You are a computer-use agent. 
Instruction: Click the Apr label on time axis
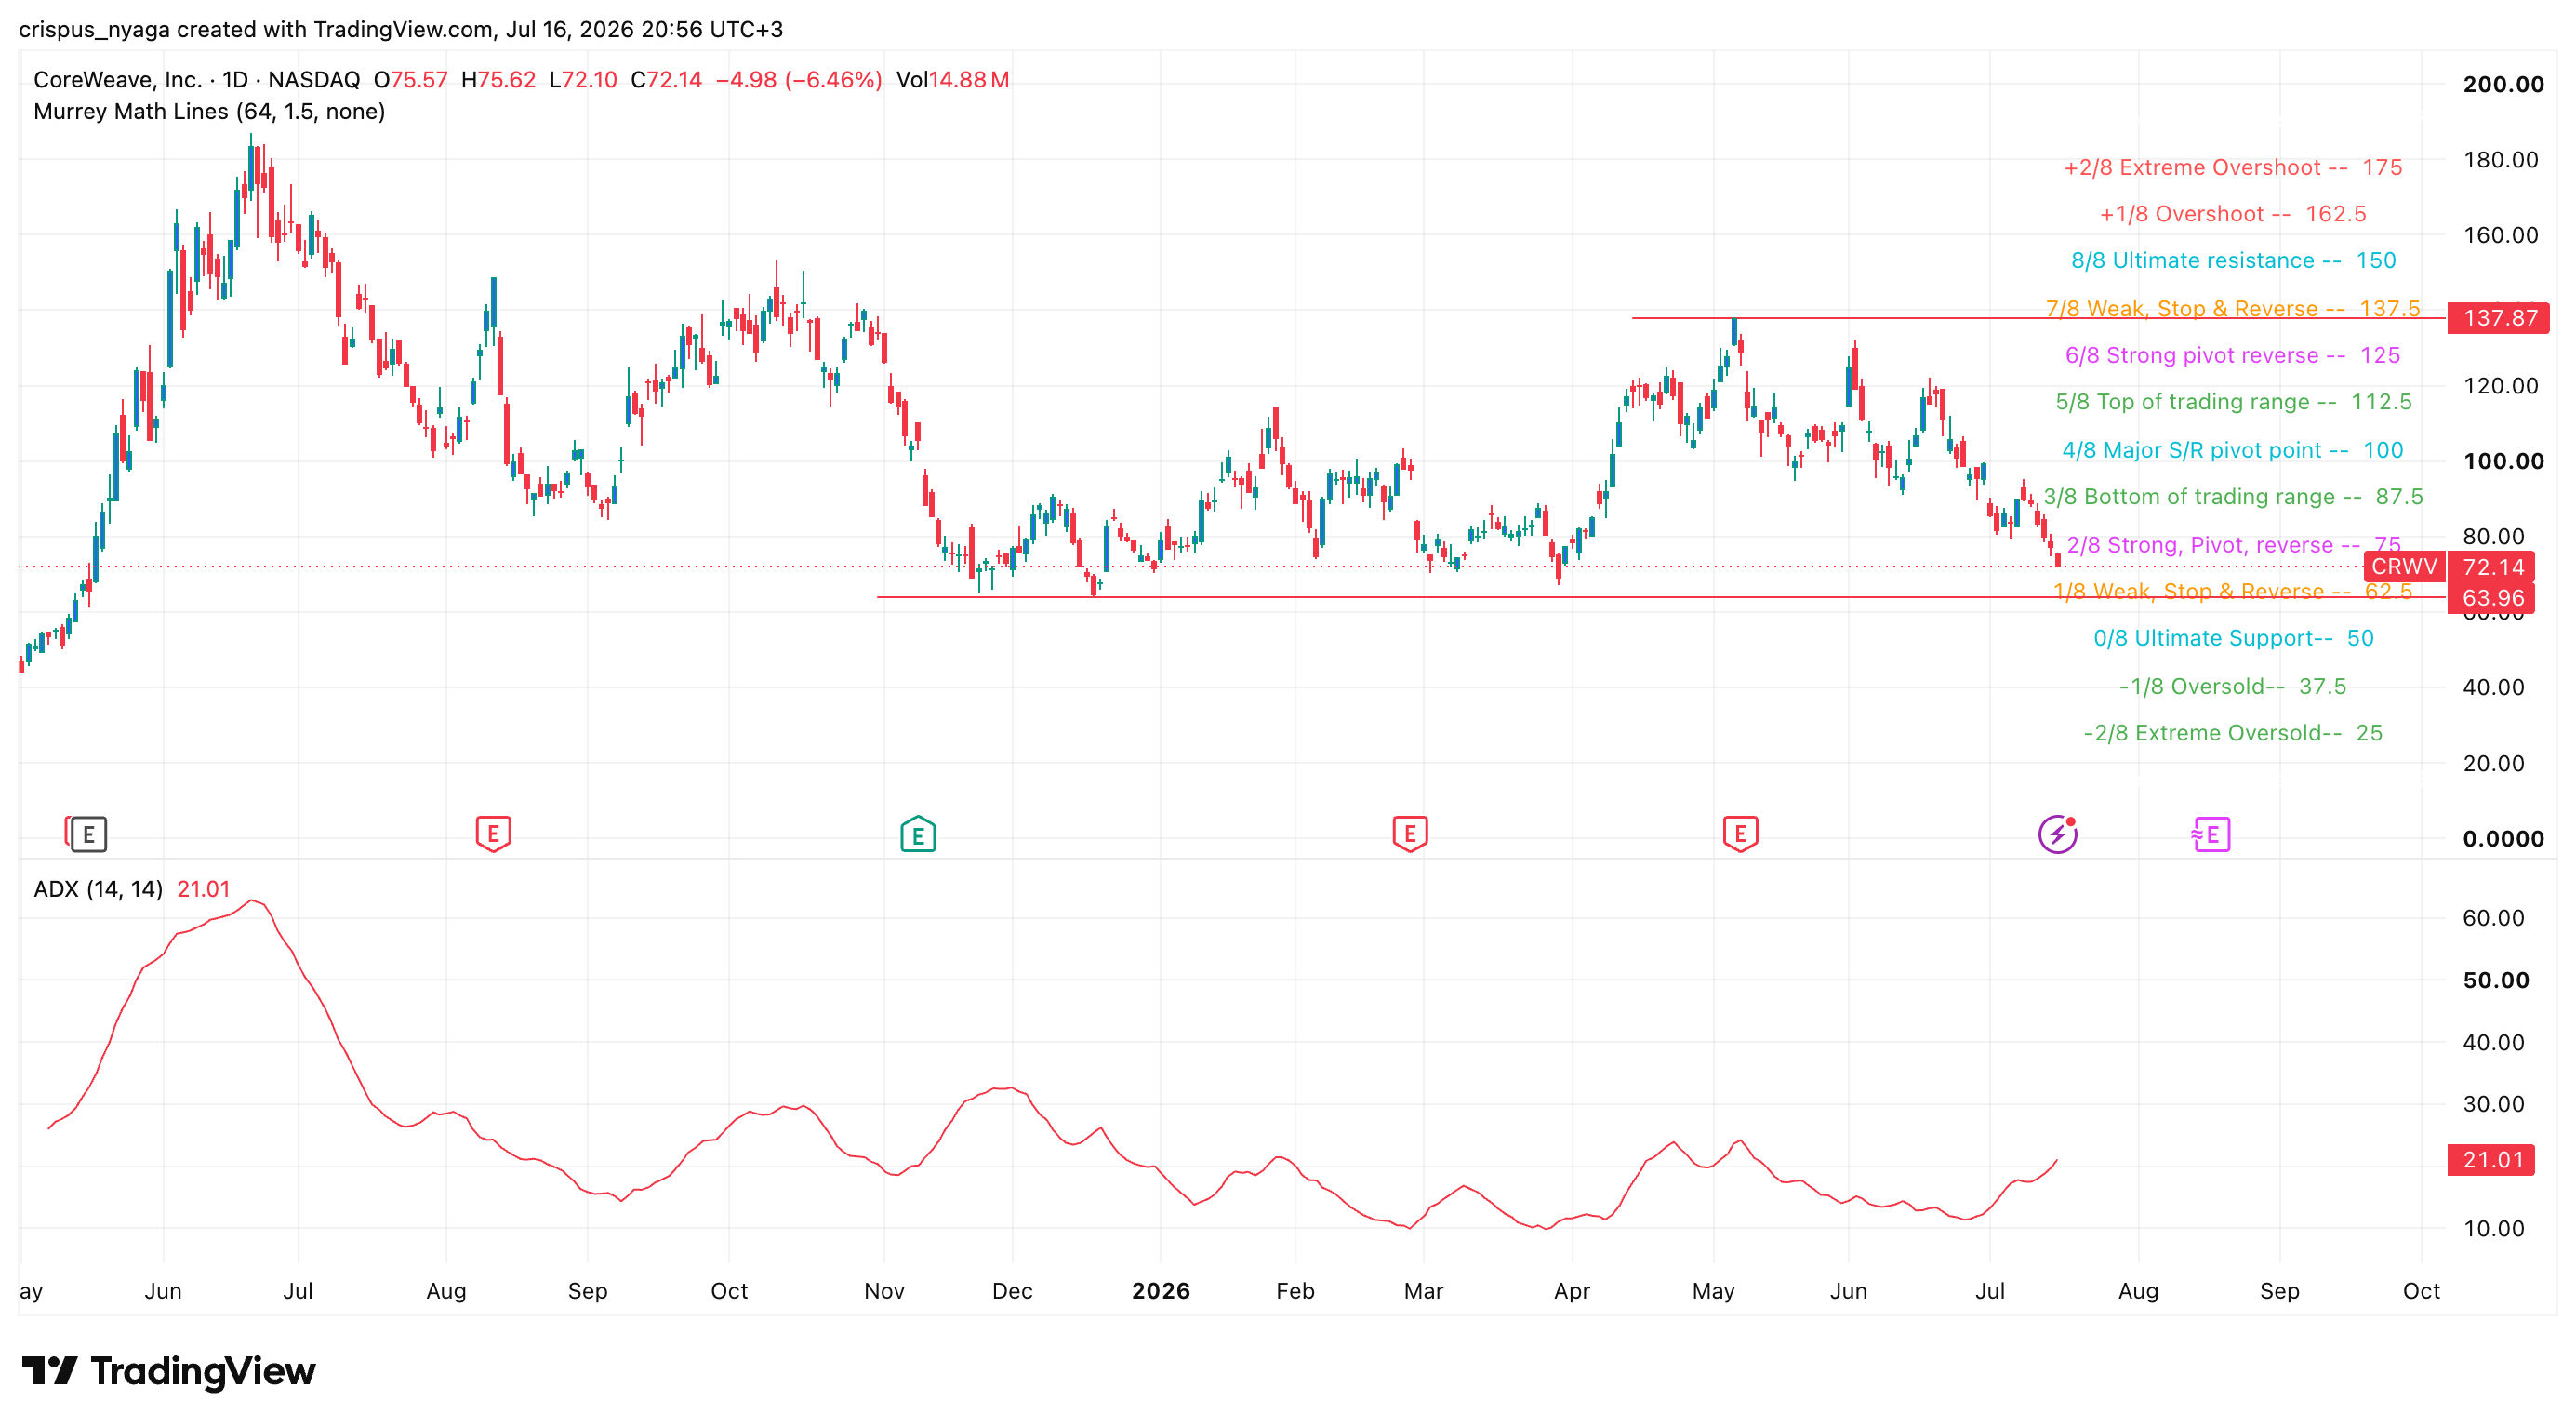1572,1291
